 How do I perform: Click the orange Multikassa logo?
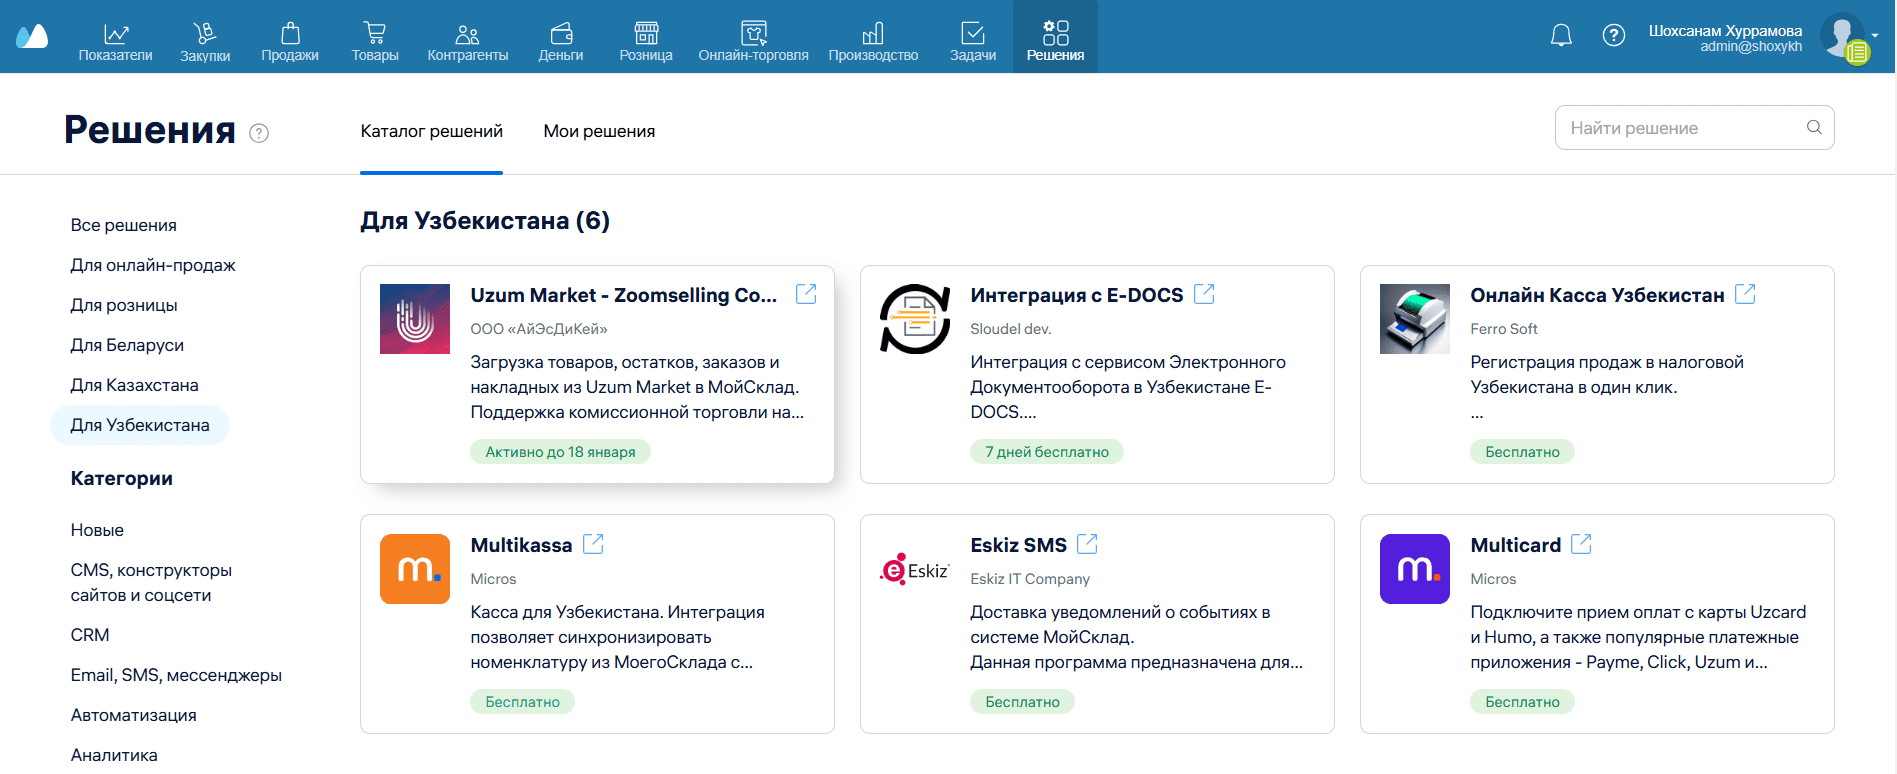click(x=415, y=569)
